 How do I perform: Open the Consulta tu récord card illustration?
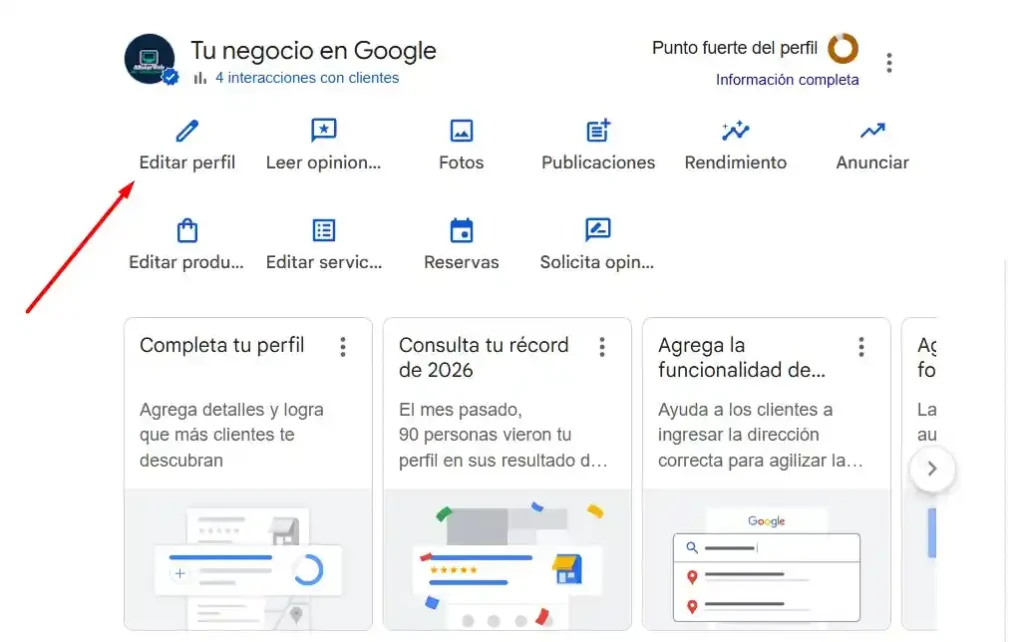507,560
